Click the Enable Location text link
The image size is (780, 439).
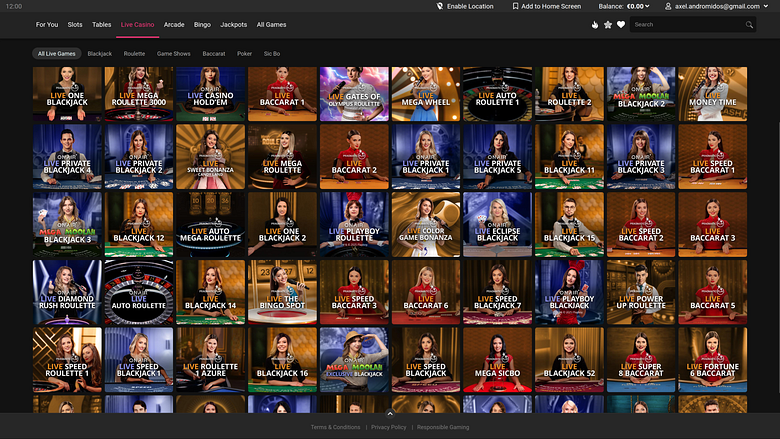click(x=470, y=6)
